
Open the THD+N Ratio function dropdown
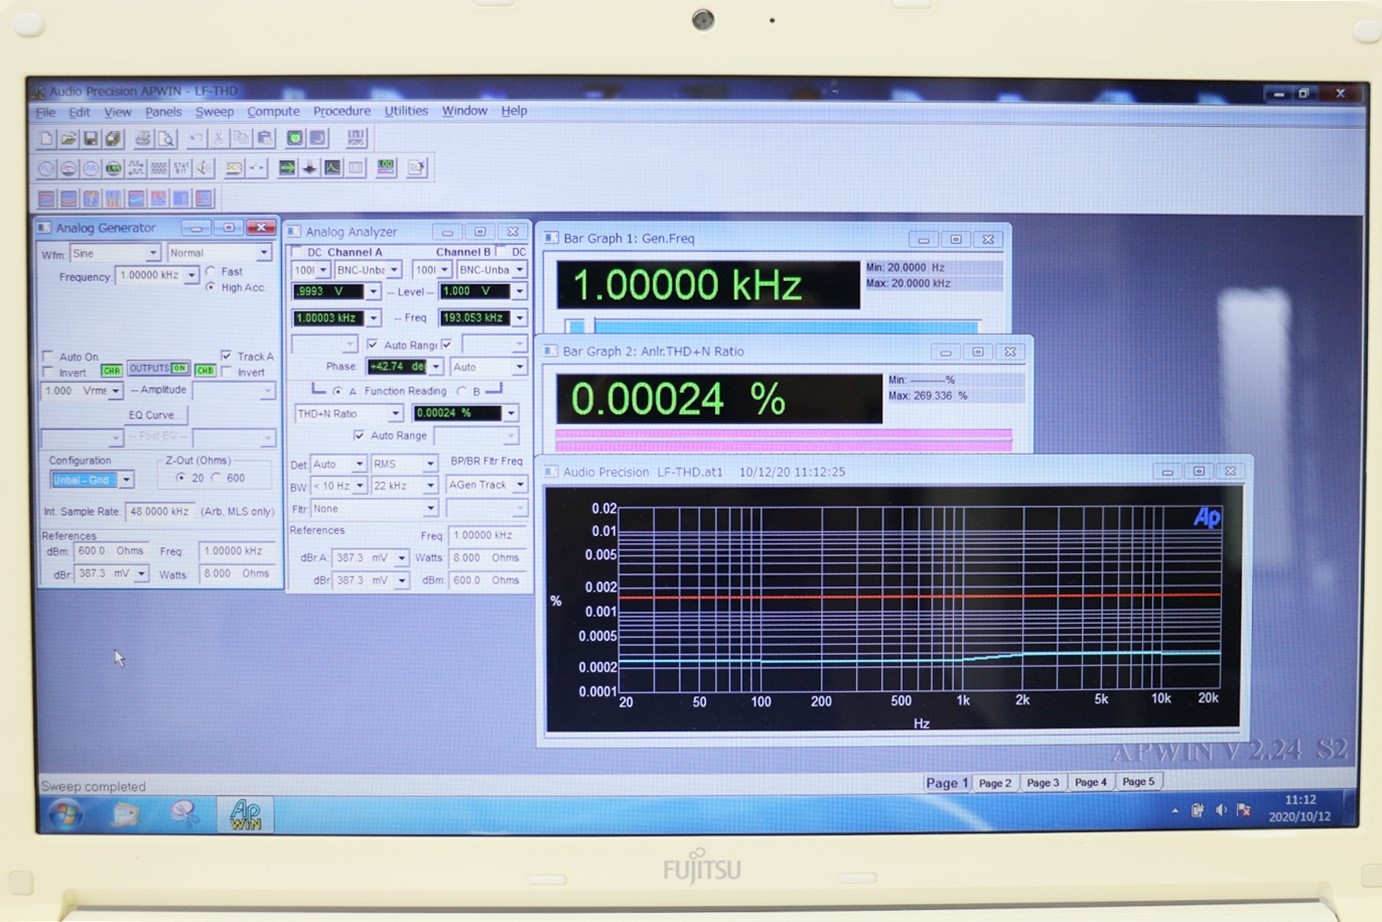(x=395, y=413)
